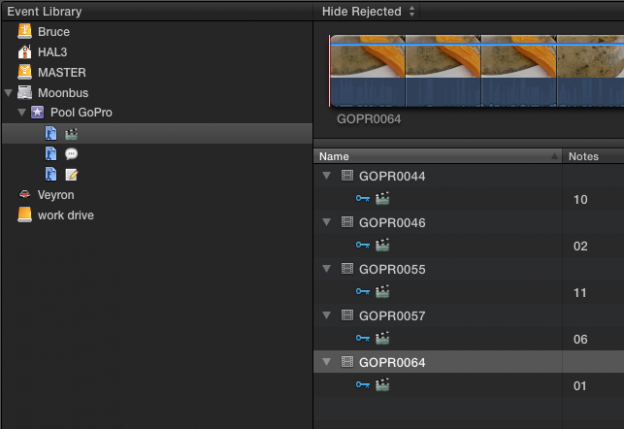Screen dimensions: 624x429
Task: Collapse the GOPR0044 clip row
Action: [x=326, y=176]
